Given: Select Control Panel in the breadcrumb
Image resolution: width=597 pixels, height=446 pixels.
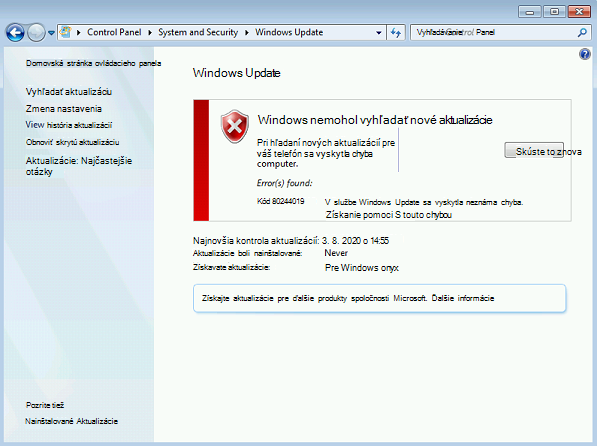Looking at the screenshot, I should point(114,32).
